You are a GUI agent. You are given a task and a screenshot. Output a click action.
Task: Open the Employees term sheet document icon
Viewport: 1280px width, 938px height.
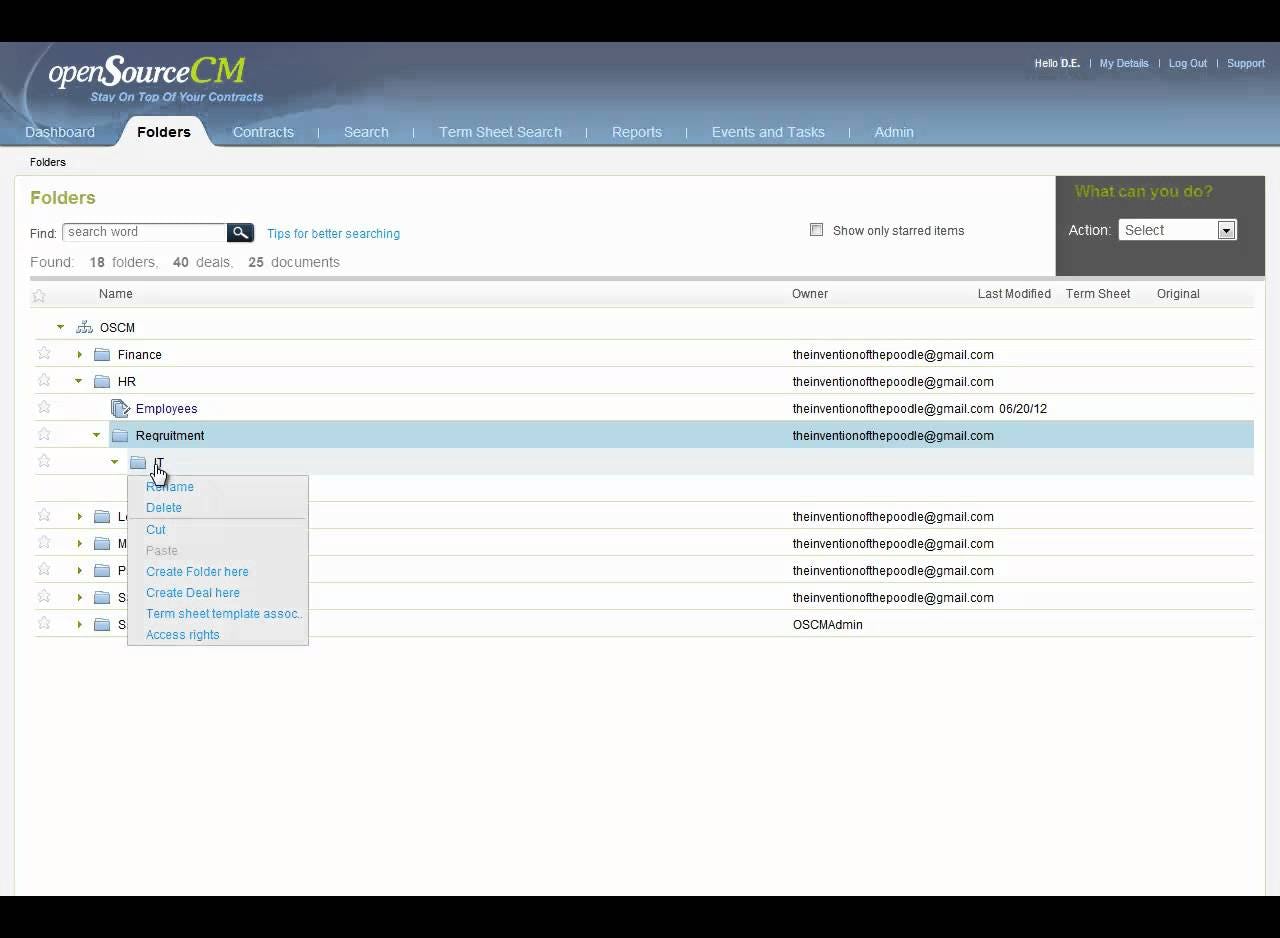pos(120,408)
